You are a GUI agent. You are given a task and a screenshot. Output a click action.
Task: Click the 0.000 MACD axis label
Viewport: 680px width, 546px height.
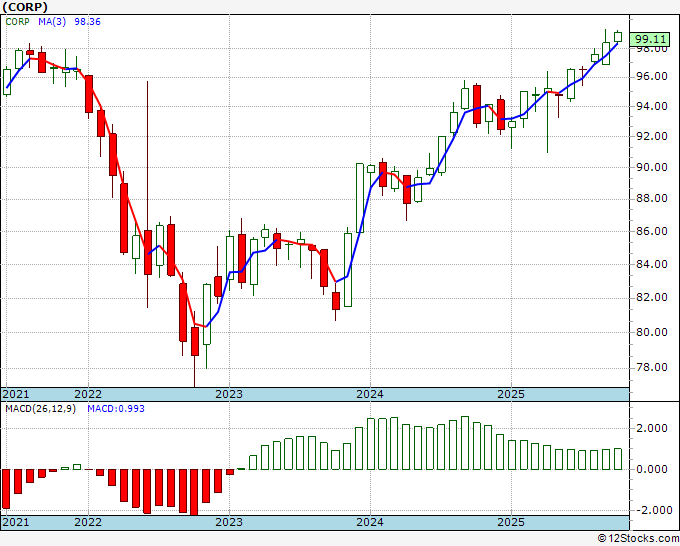[x=652, y=469]
